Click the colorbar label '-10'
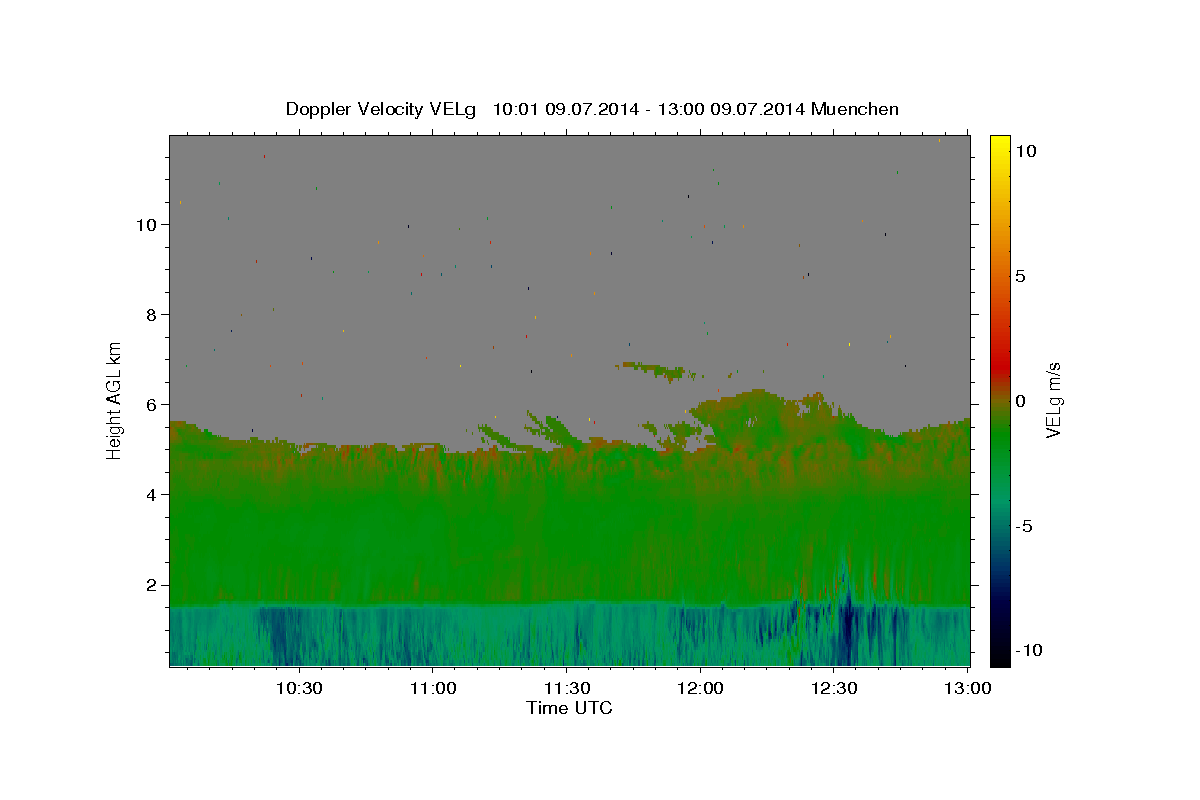The image size is (1200, 800). pyautogui.click(x=1028, y=651)
